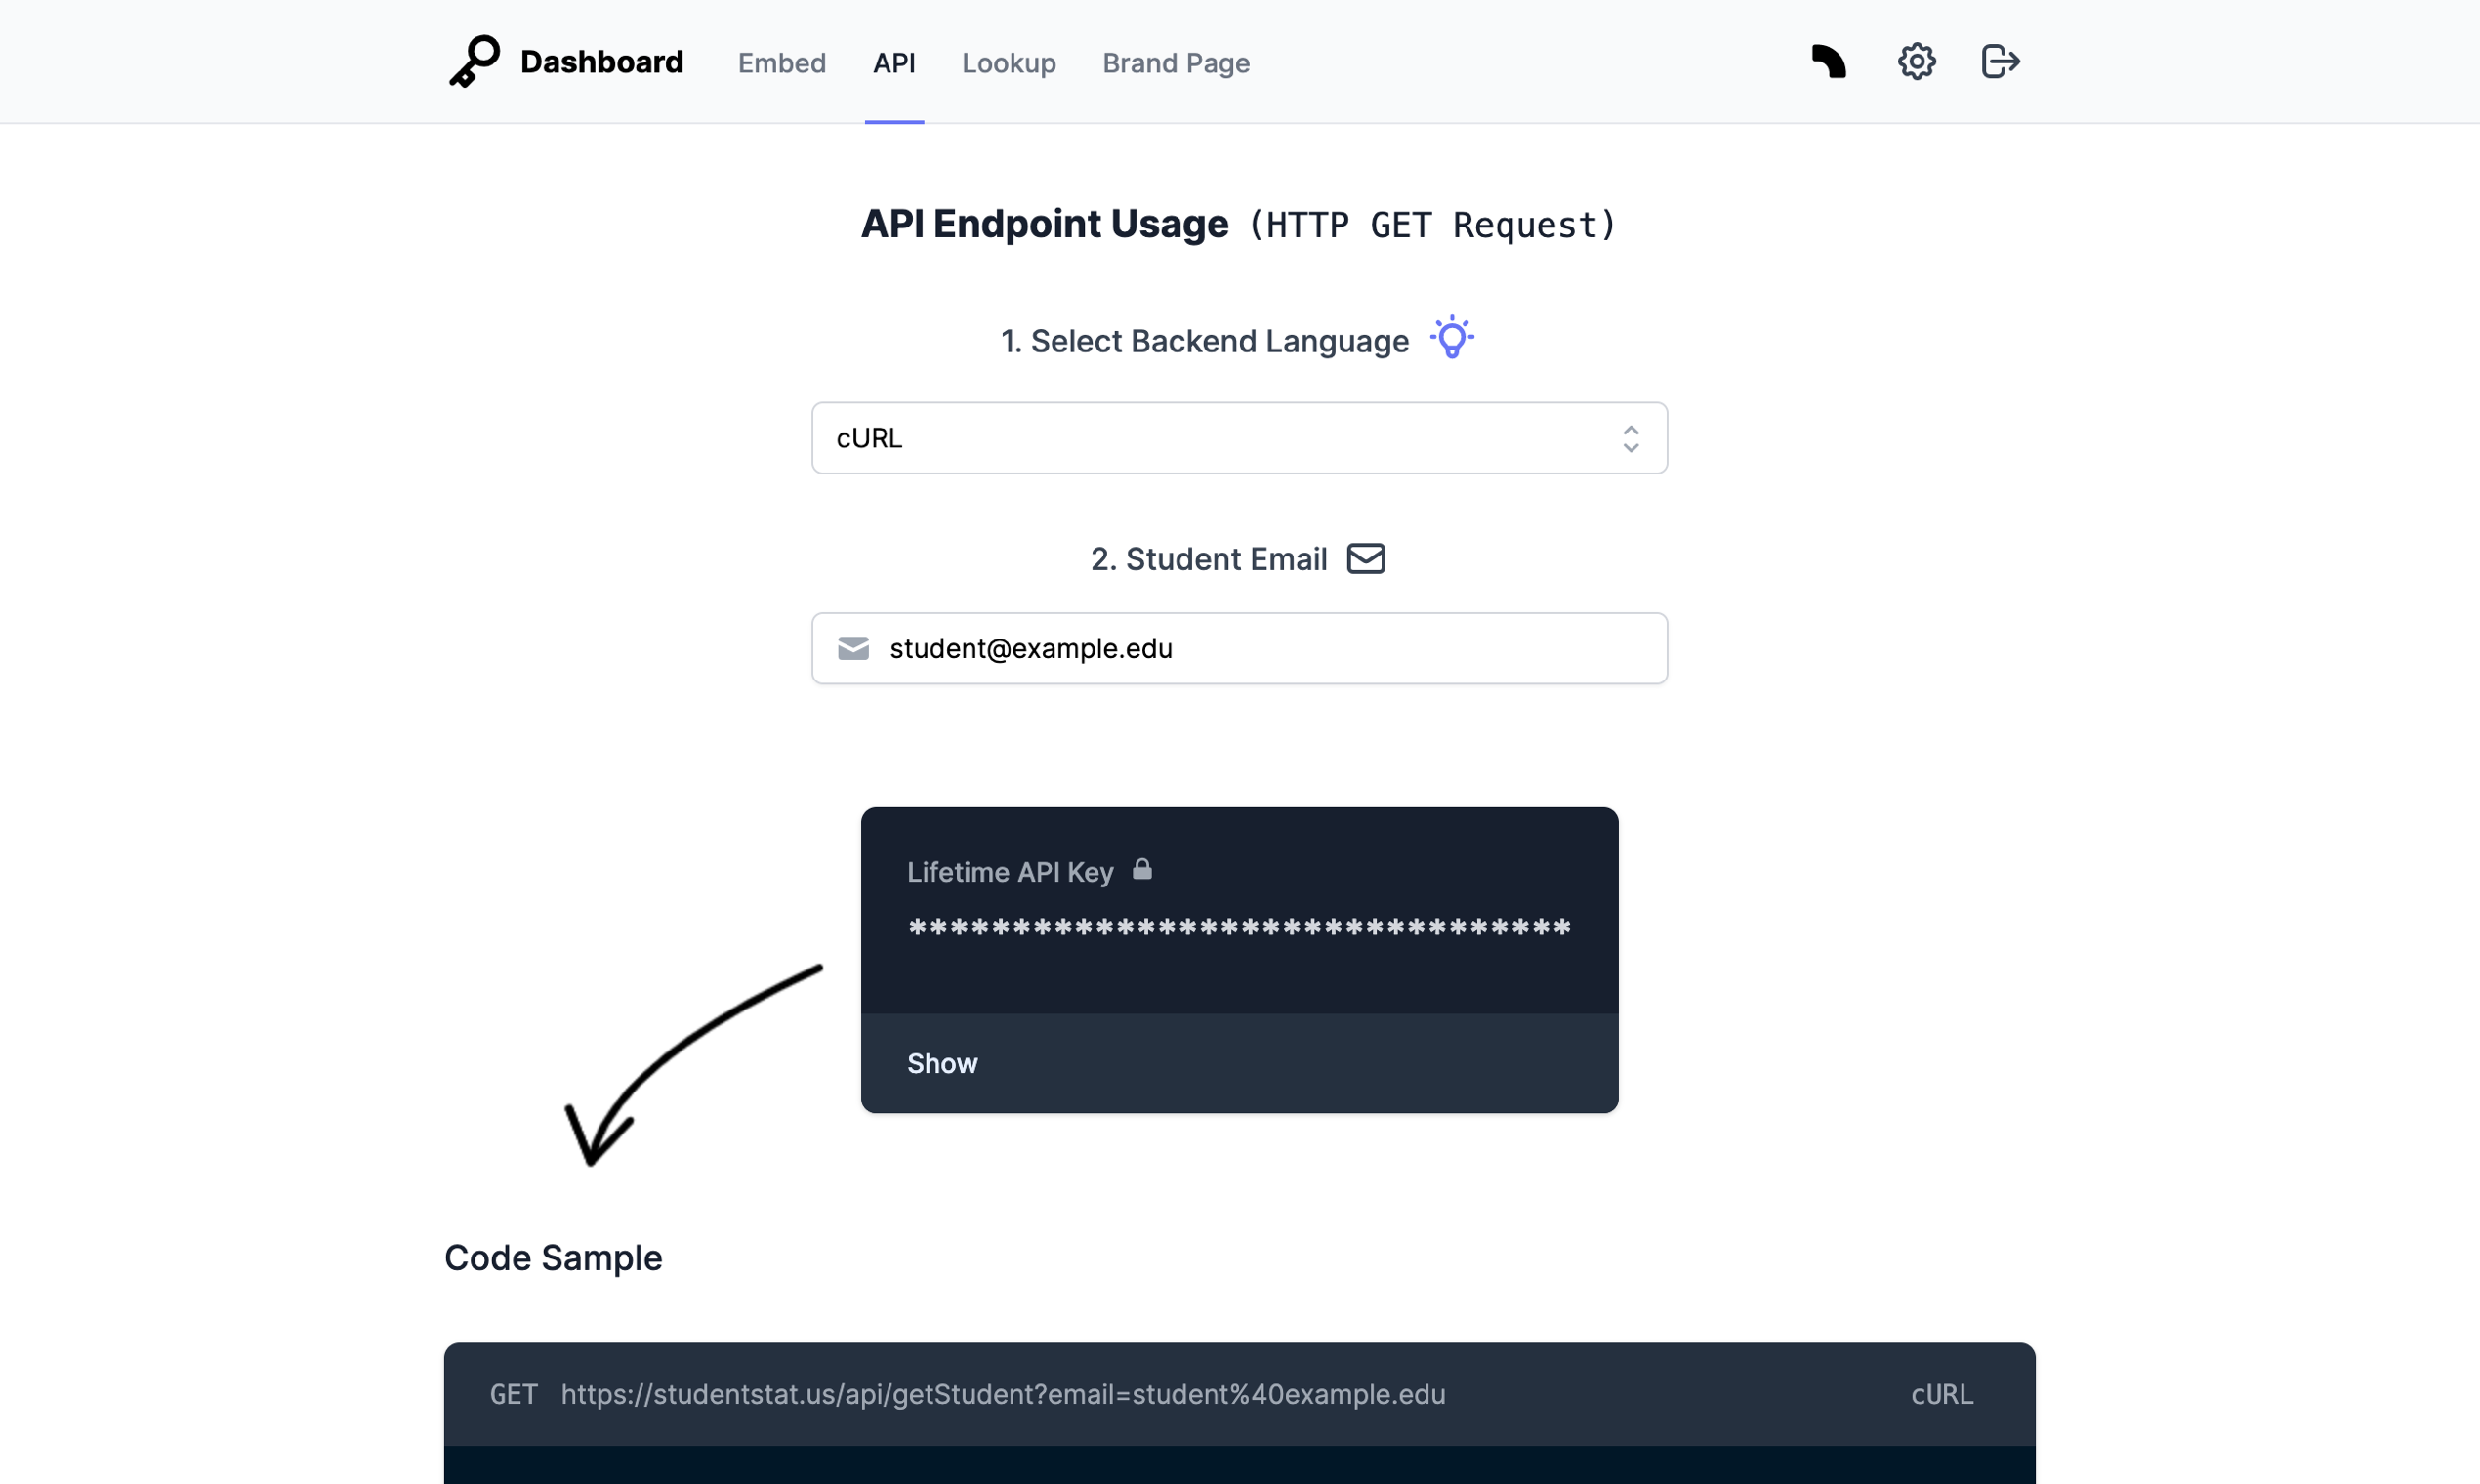Click the envelope icon next to Student Email heading
The image size is (2480, 1484).
[1367, 558]
